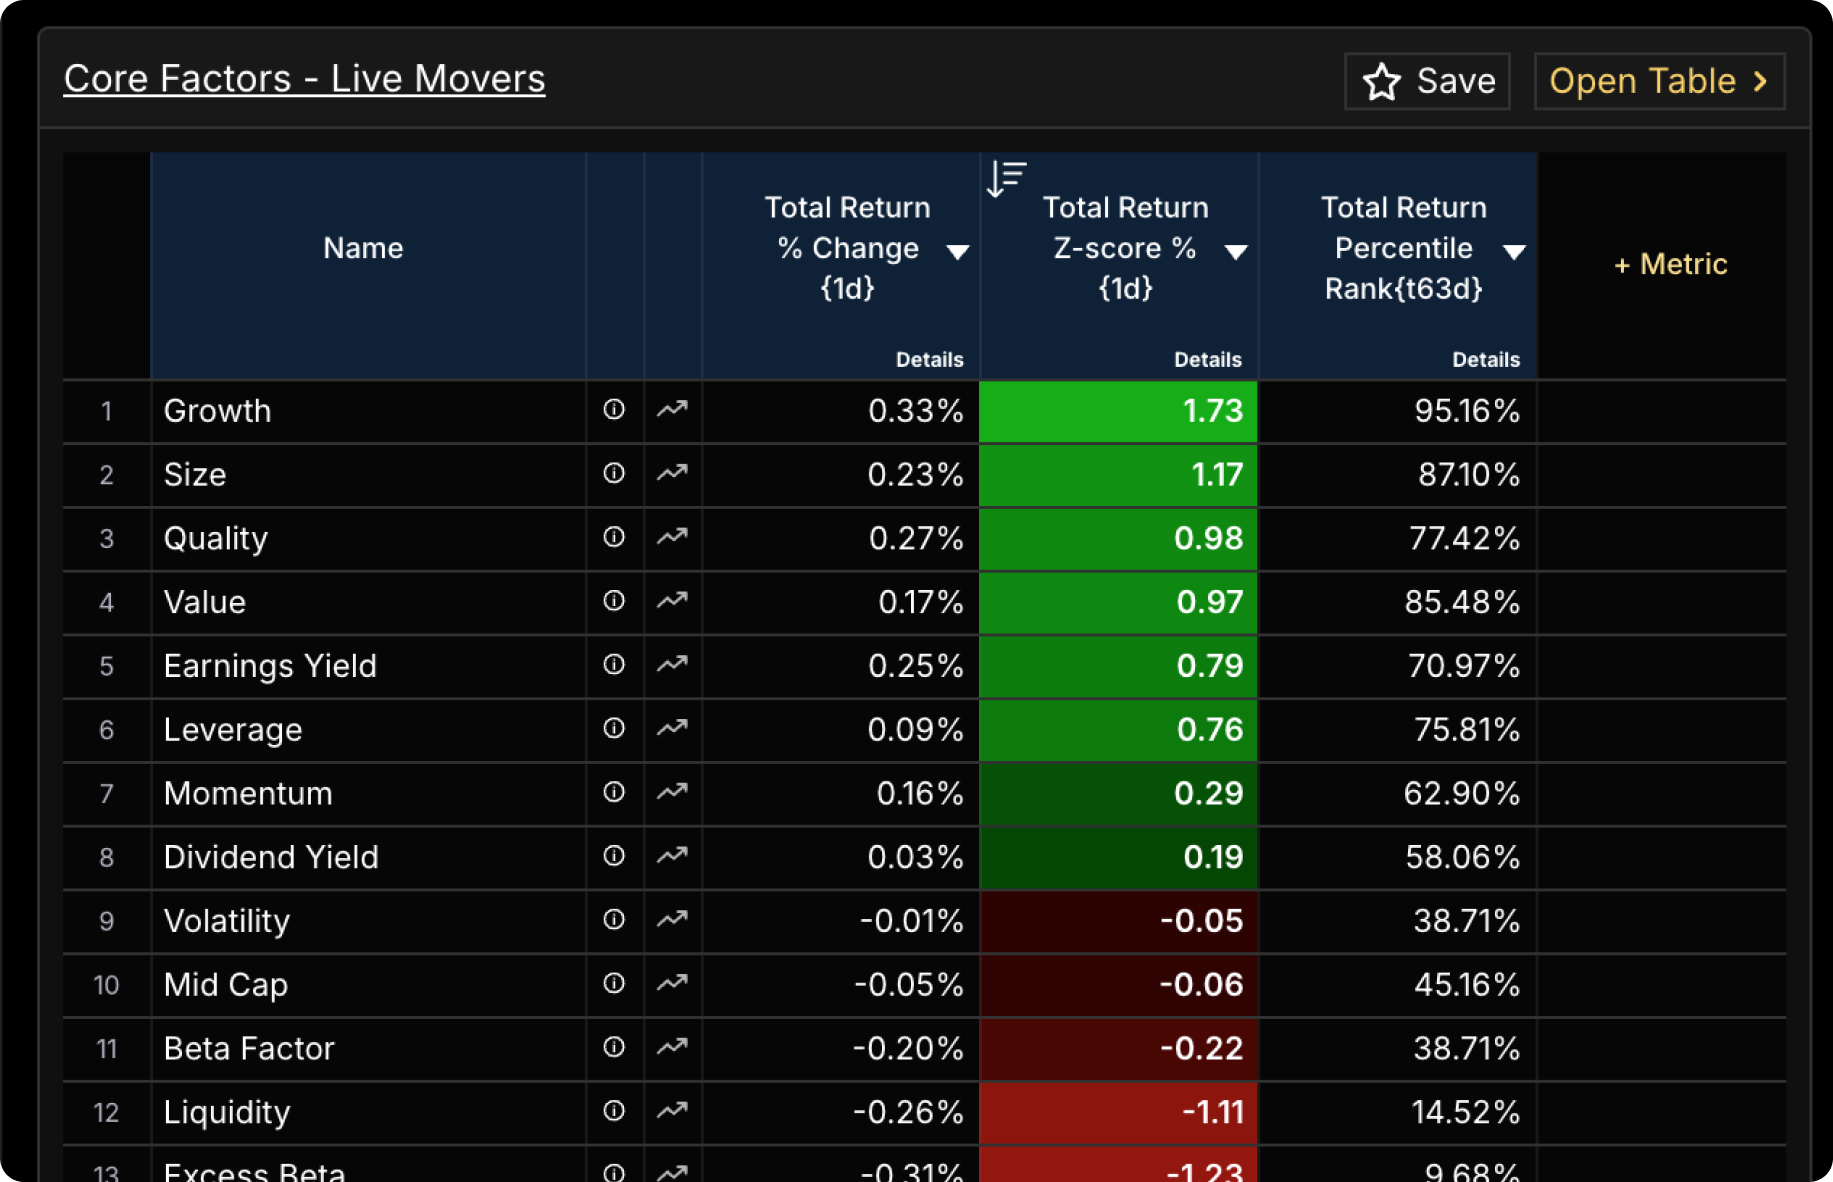Select the Dividend Yield row name
This screenshot has height=1182, width=1833.
pos(271,858)
